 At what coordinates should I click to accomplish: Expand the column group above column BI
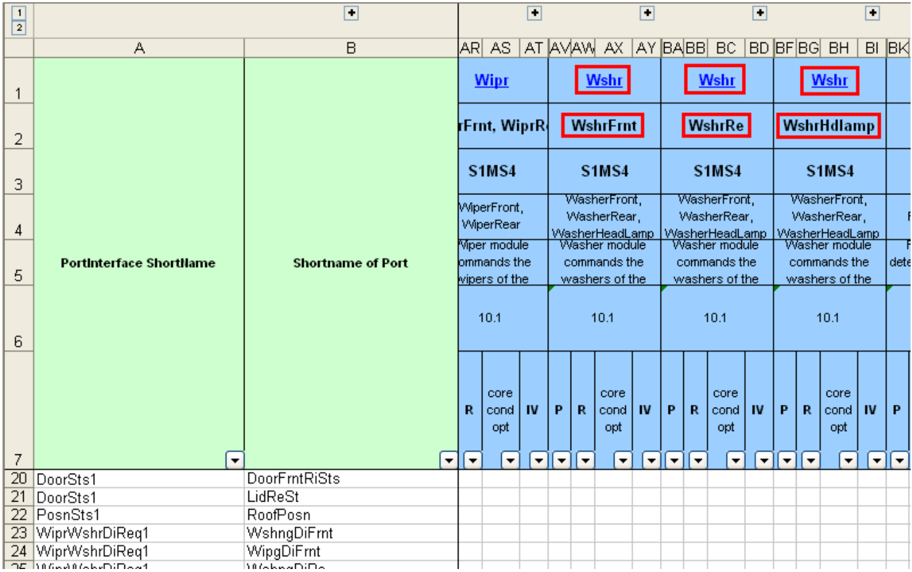872,13
